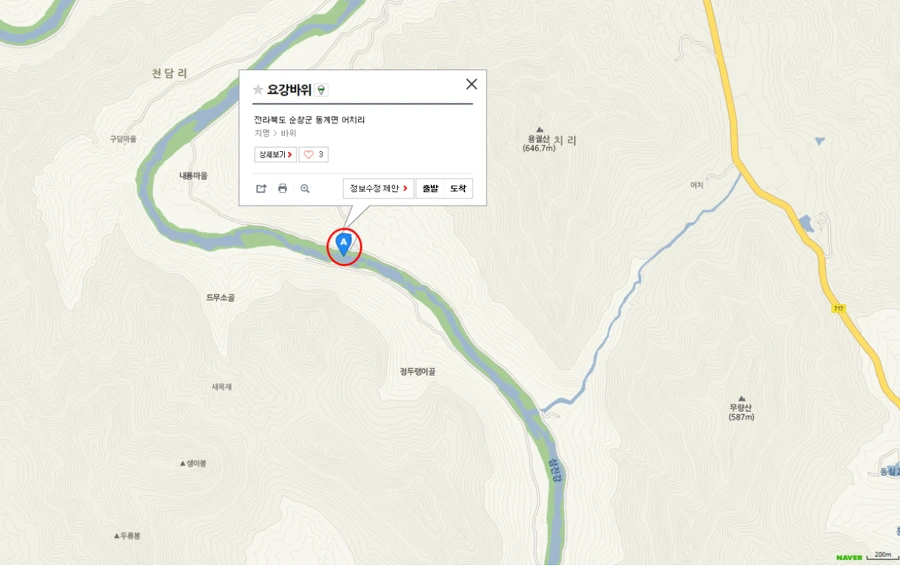The width and height of the screenshot is (900, 566).
Task: Close the 요강바위 info popup
Action: point(471,84)
